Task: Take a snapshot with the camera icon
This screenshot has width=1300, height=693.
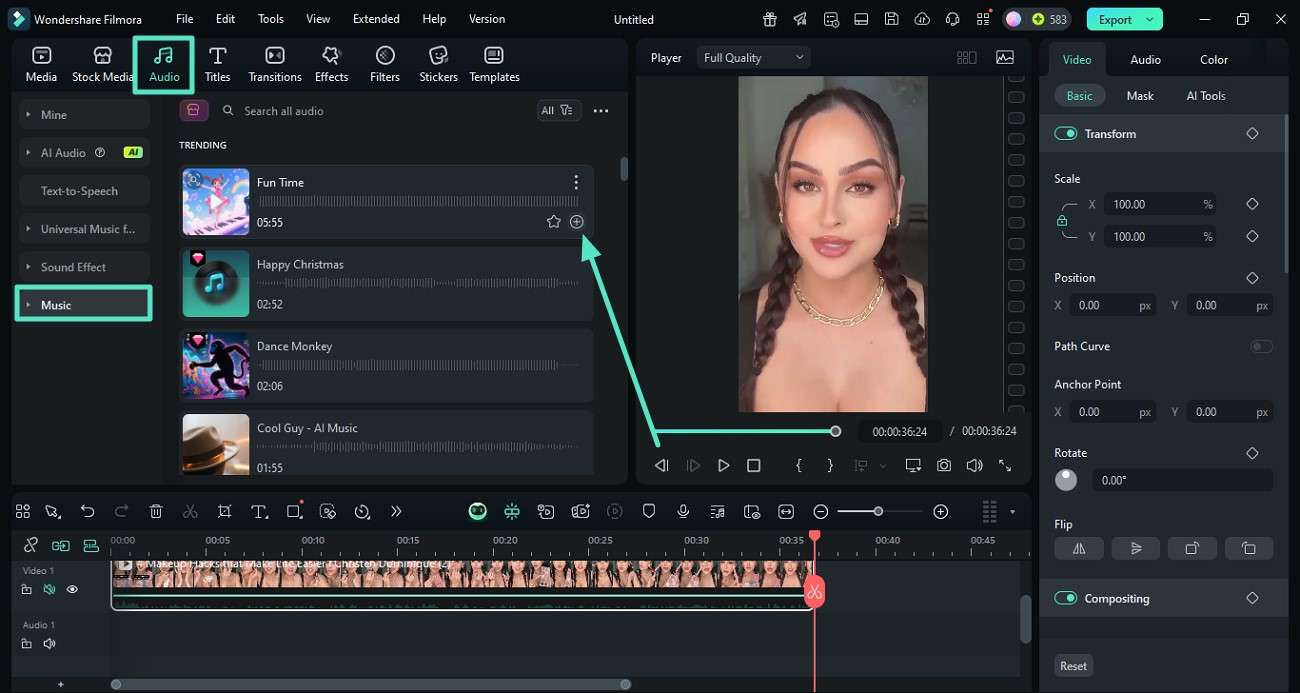Action: pos(944,465)
